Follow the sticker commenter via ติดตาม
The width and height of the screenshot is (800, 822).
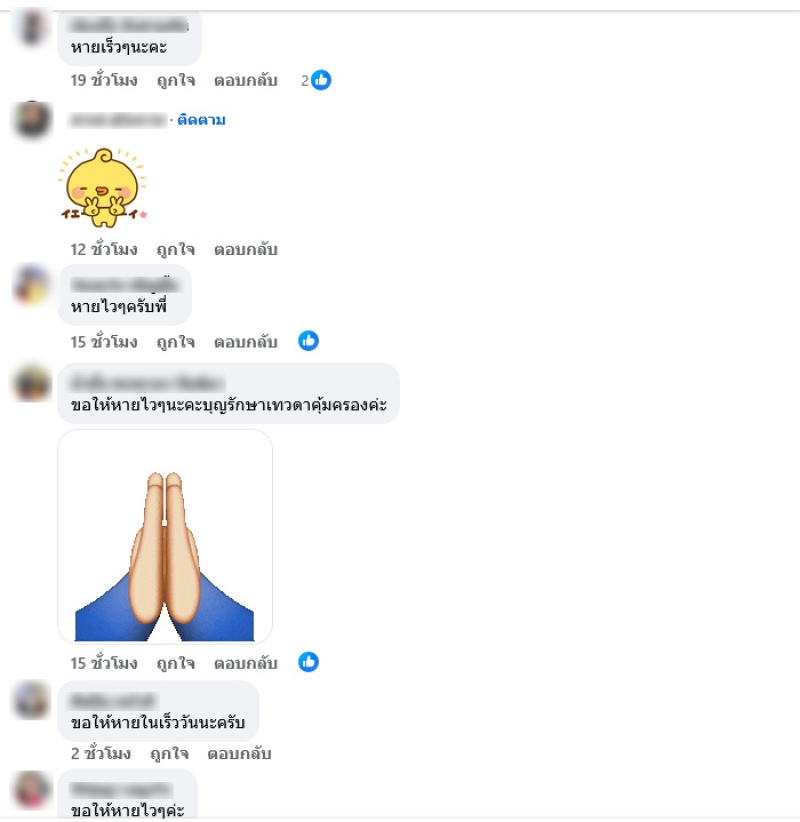201,120
